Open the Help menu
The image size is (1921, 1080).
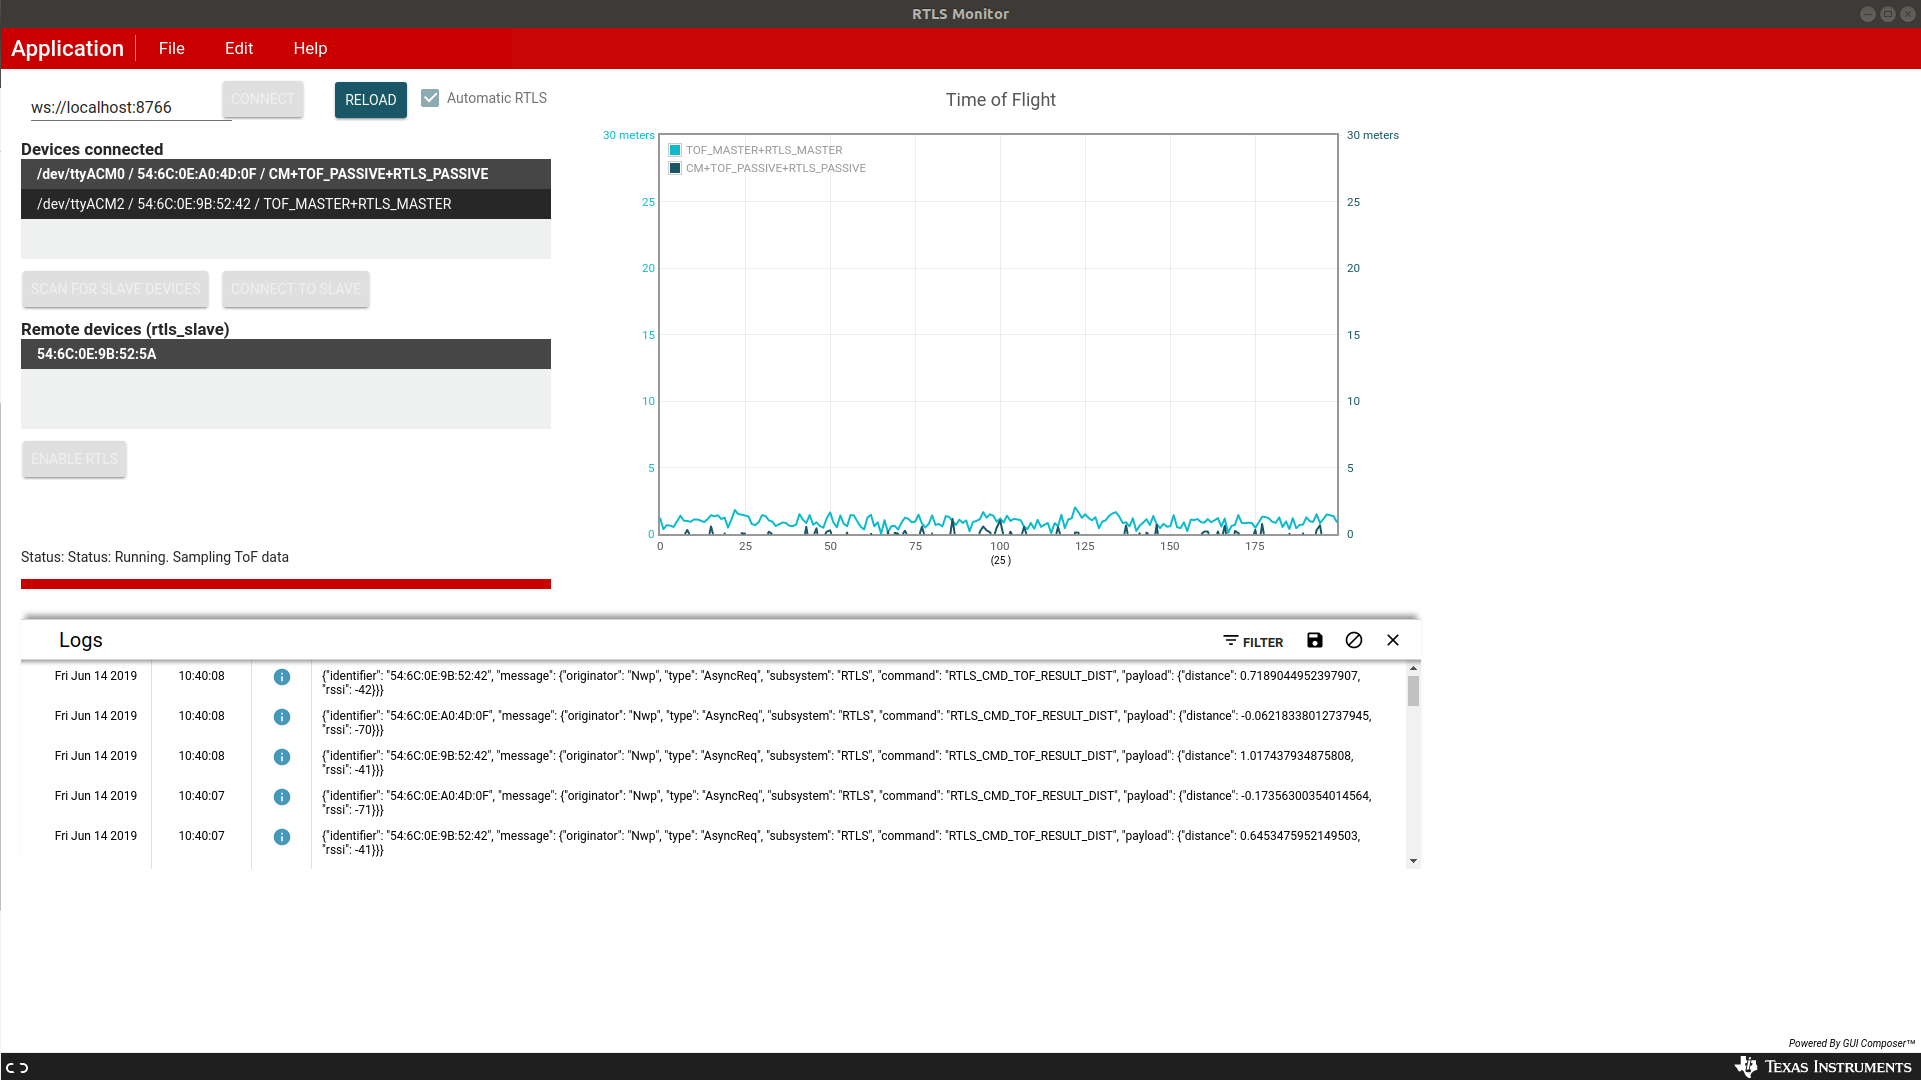[310, 48]
